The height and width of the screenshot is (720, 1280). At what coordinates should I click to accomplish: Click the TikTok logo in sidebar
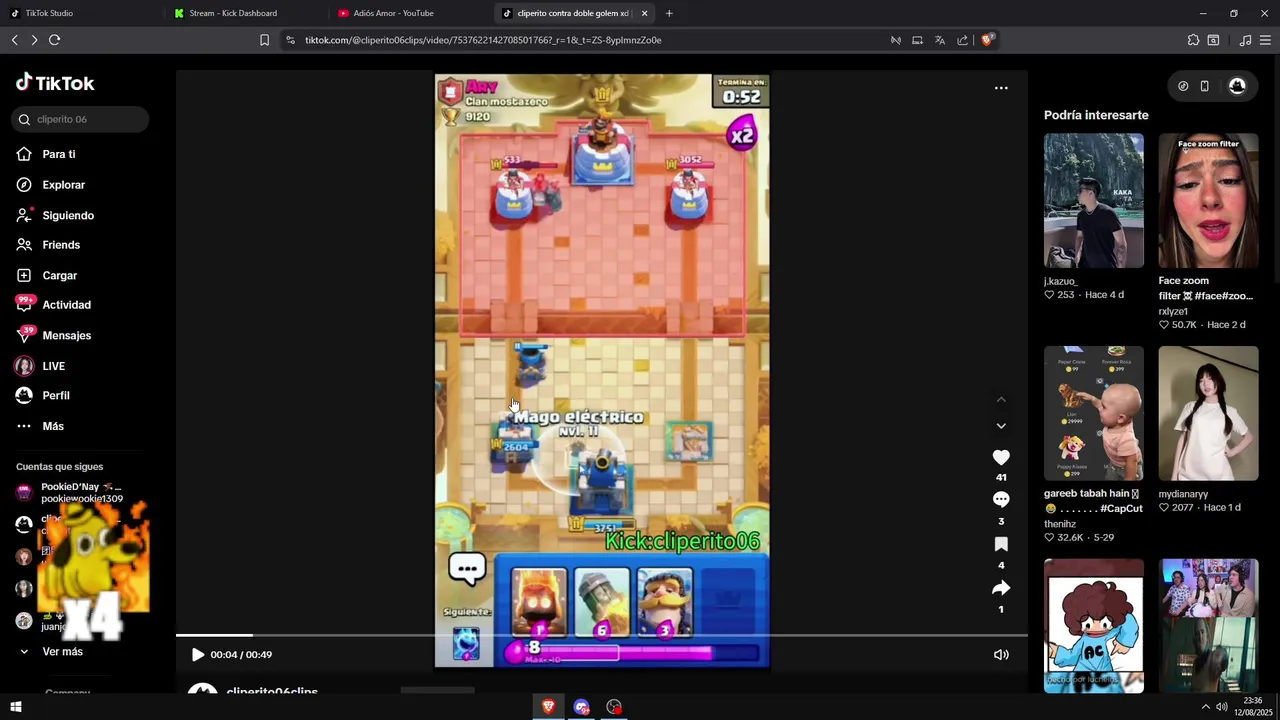(55, 83)
